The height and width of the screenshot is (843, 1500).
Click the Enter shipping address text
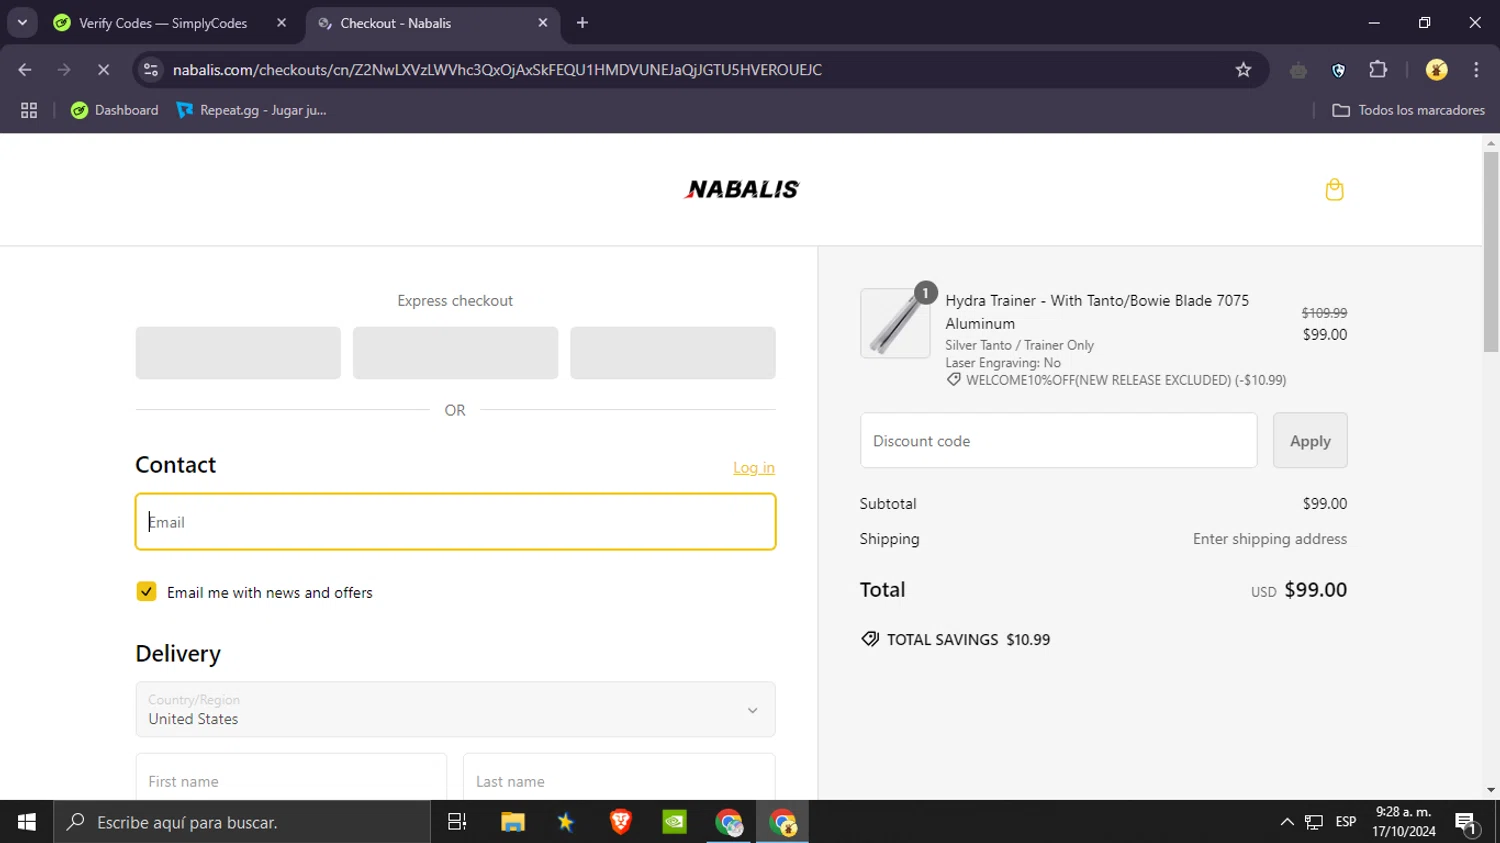click(x=1270, y=539)
